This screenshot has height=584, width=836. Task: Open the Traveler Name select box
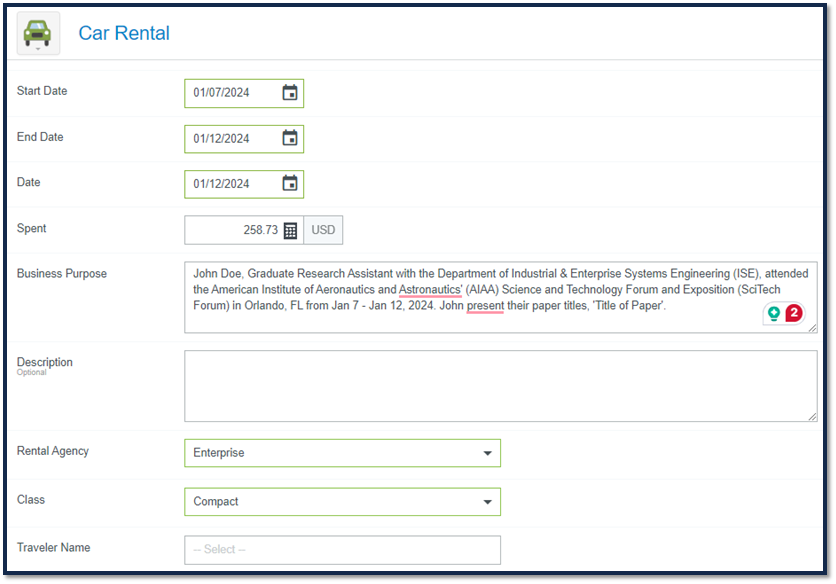coord(342,550)
